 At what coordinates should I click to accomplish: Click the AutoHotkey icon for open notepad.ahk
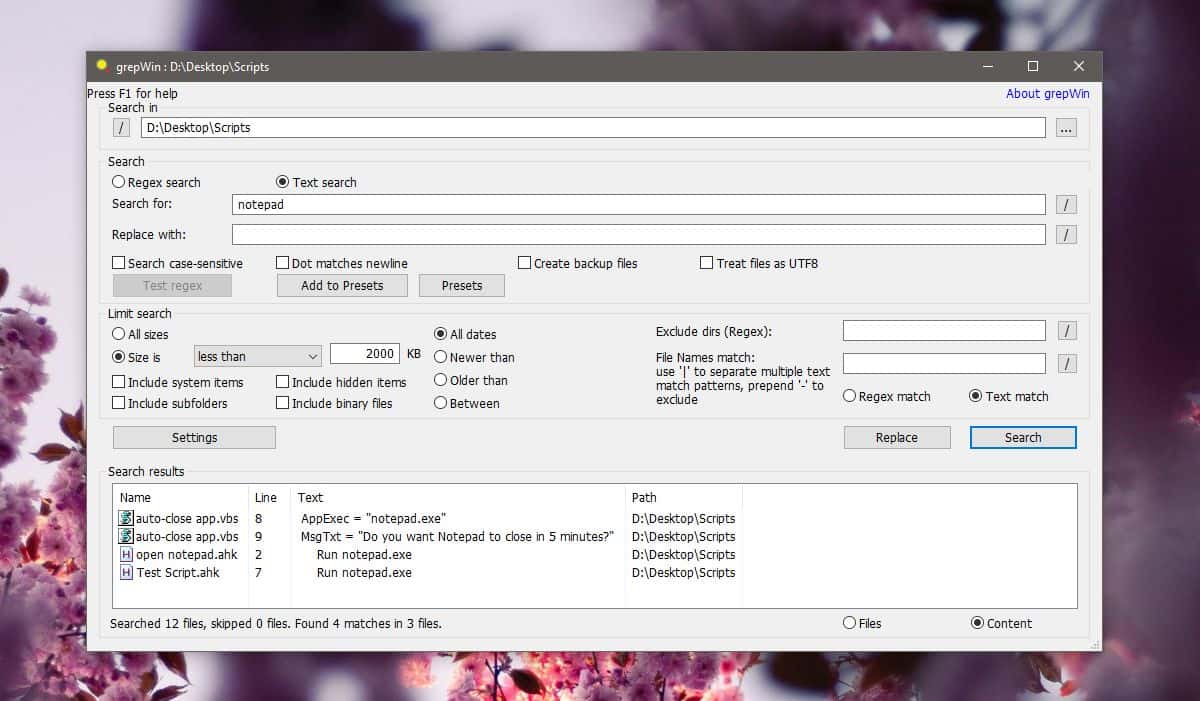[x=126, y=554]
